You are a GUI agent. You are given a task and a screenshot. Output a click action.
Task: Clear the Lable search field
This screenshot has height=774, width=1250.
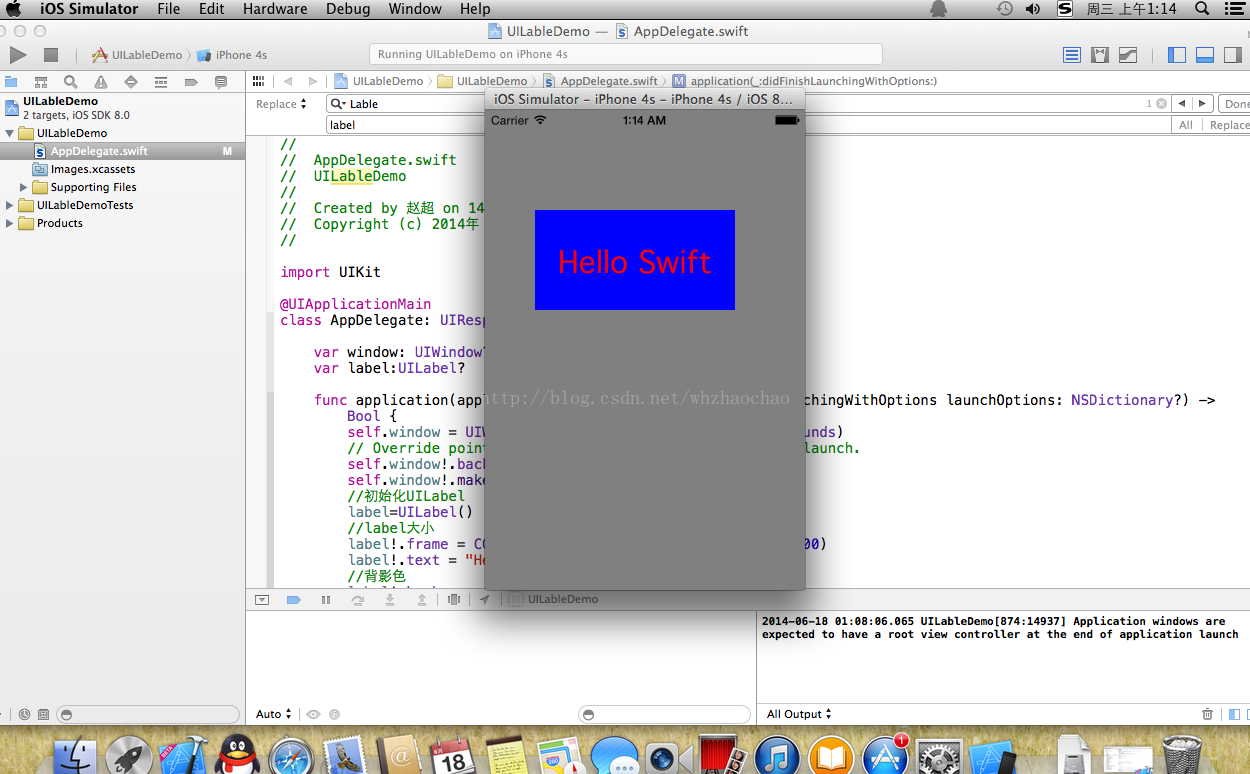pyautogui.click(x=1161, y=104)
